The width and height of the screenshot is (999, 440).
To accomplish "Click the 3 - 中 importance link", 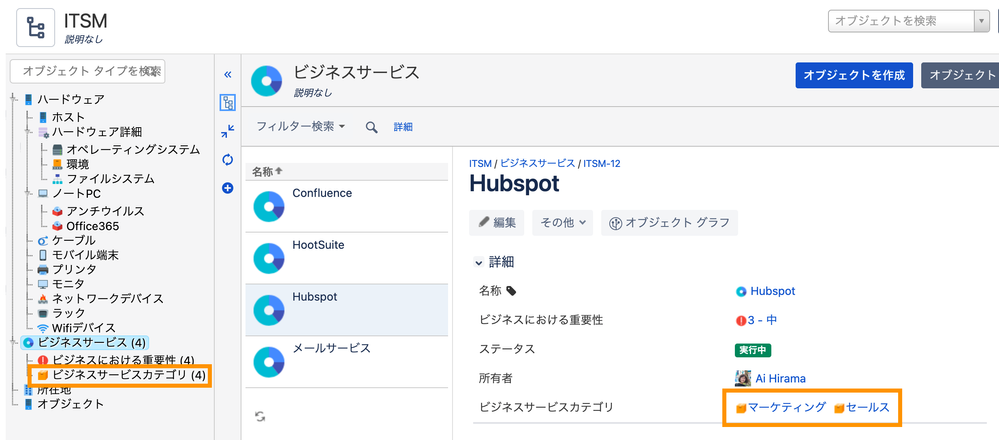I will 762,320.
